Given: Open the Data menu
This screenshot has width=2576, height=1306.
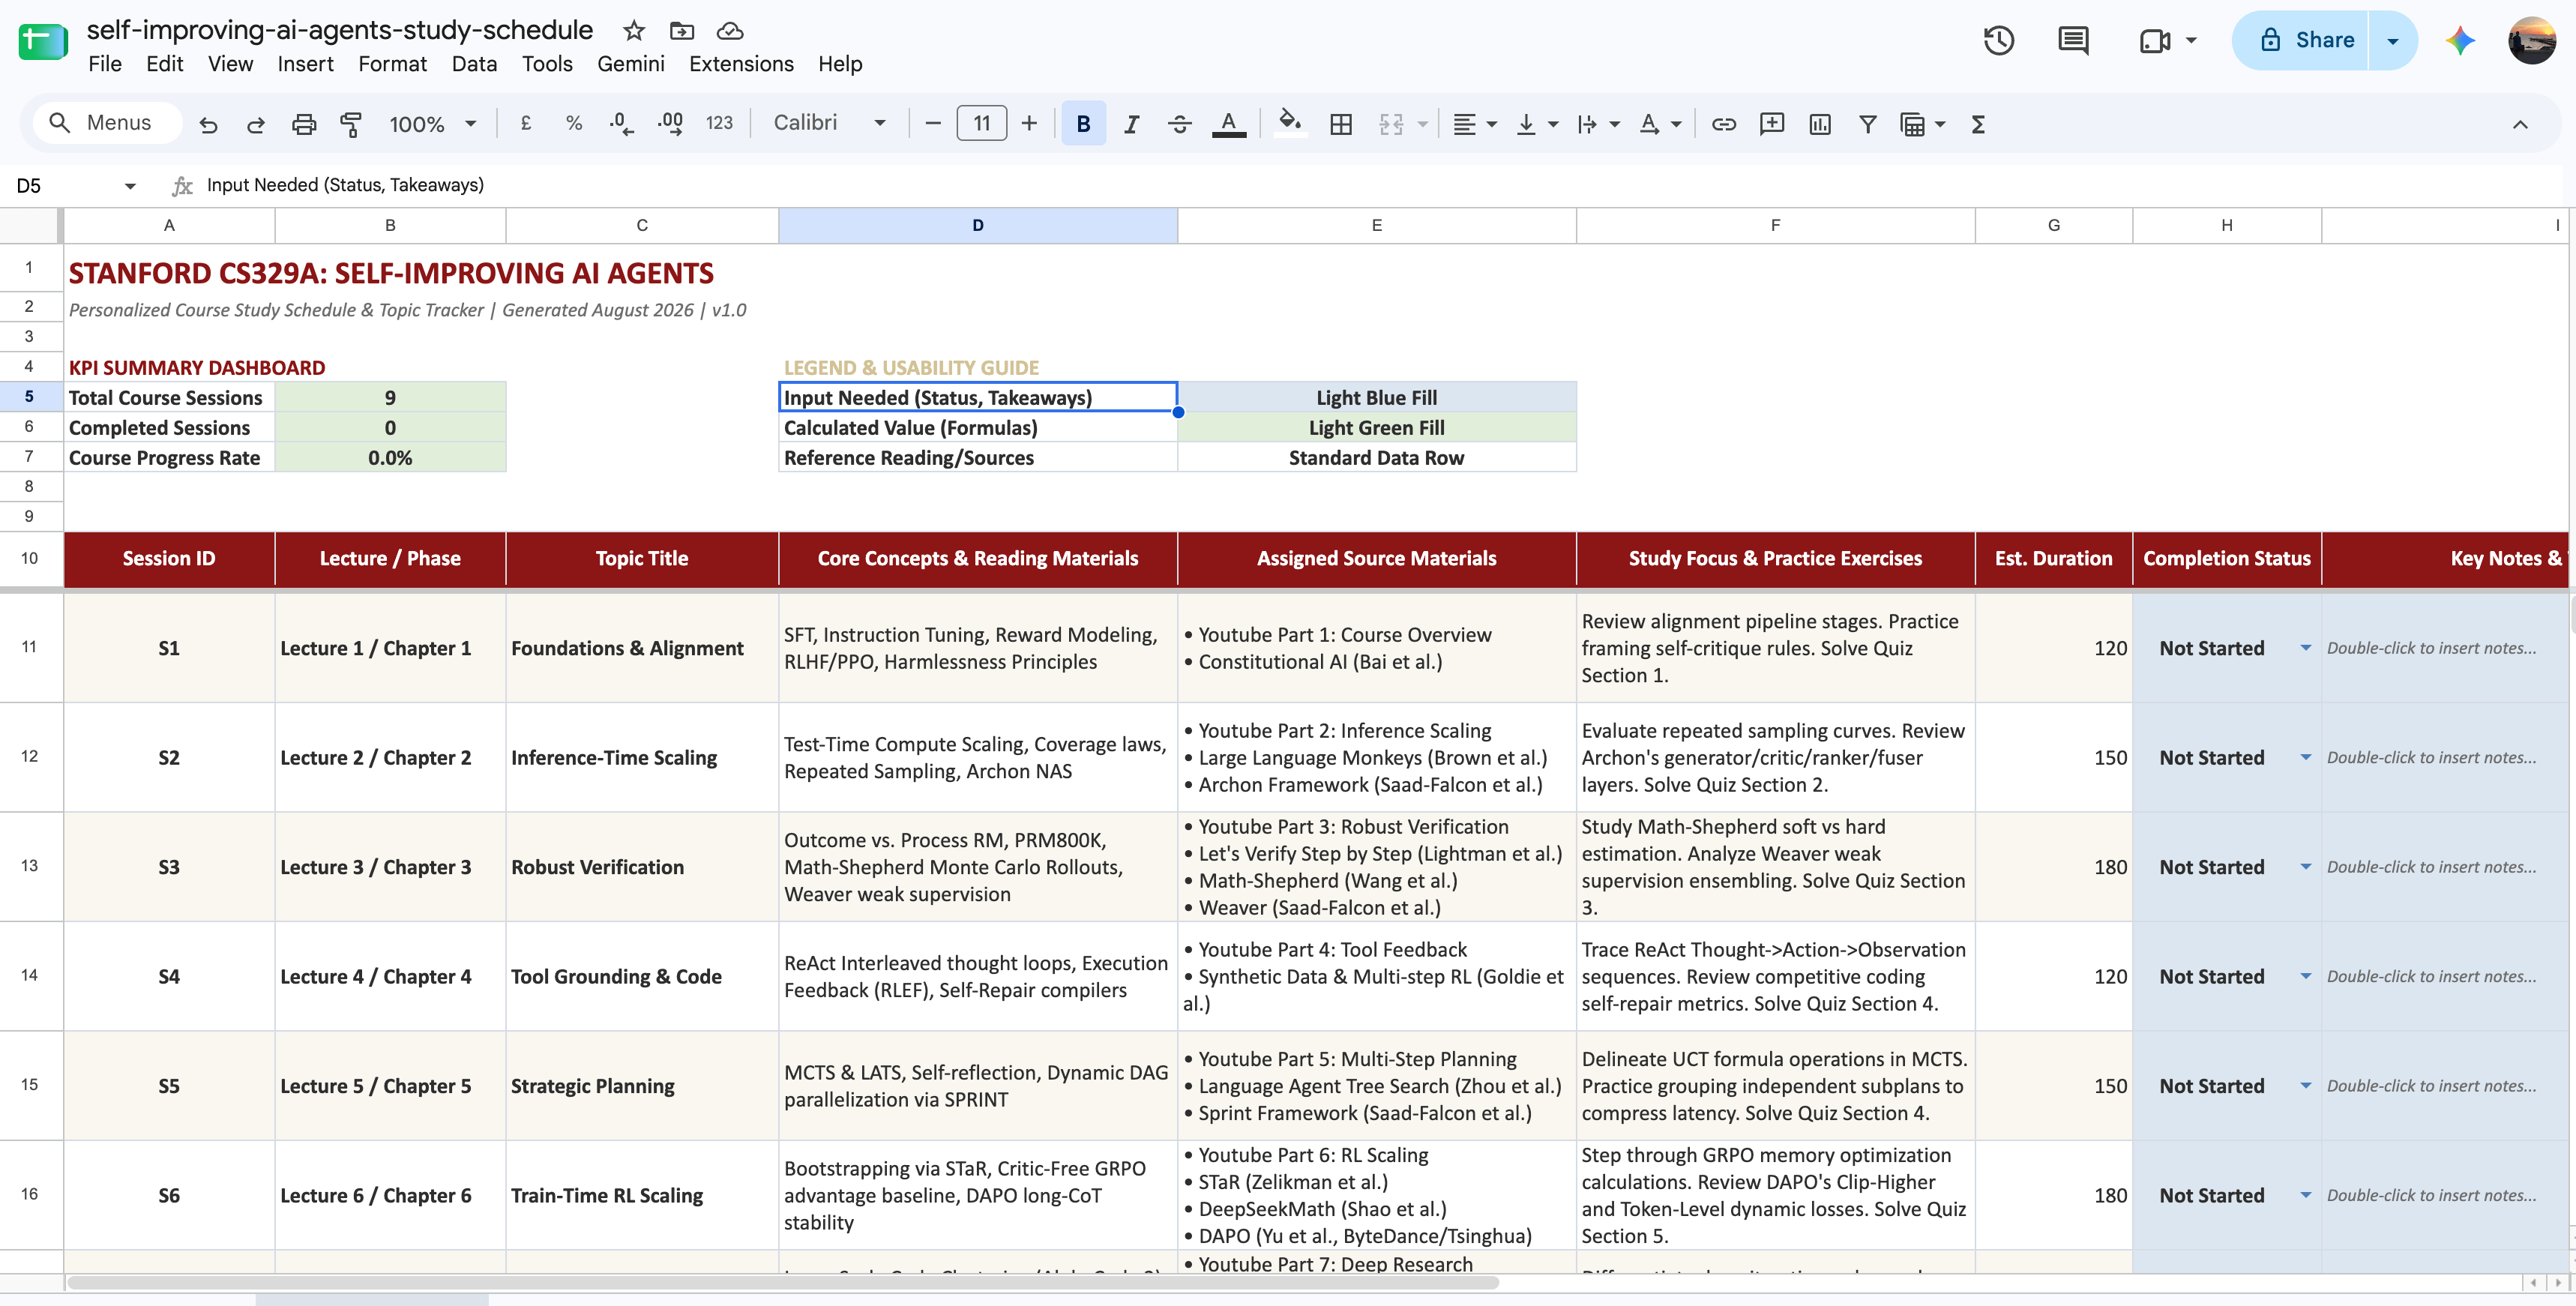Looking at the screenshot, I should [474, 64].
